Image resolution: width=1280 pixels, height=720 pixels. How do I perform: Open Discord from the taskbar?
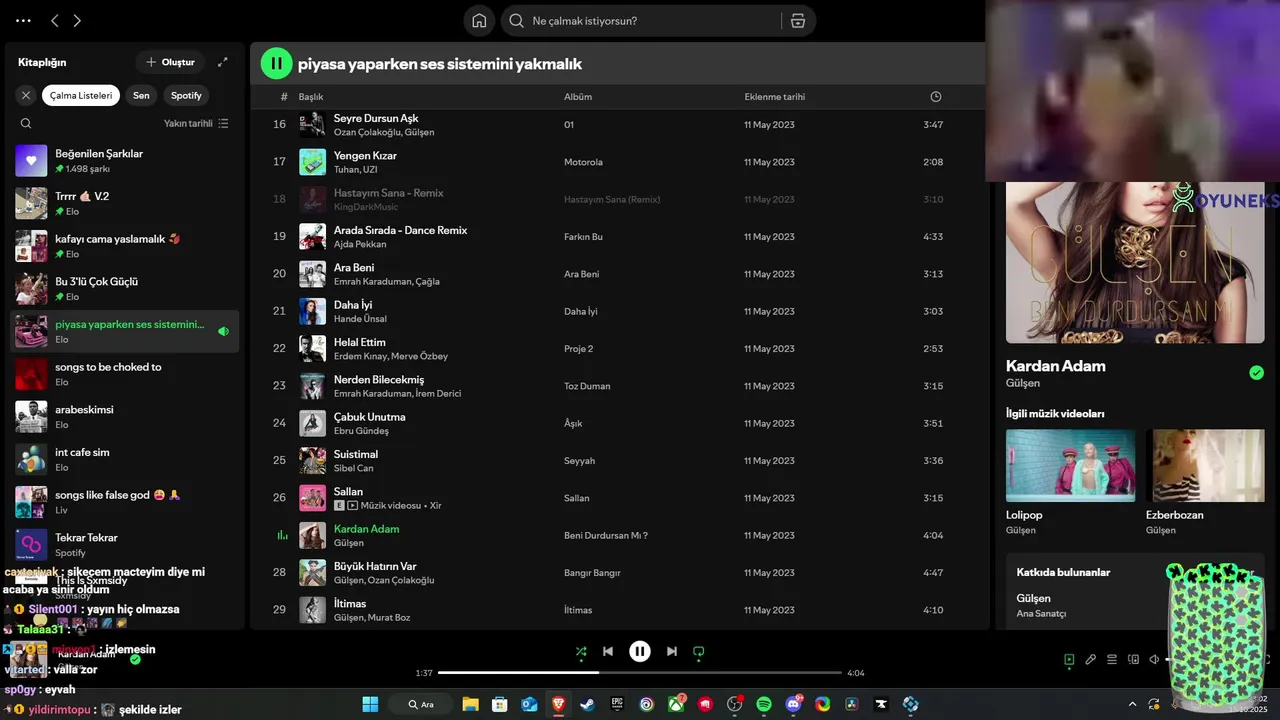click(x=794, y=704)
